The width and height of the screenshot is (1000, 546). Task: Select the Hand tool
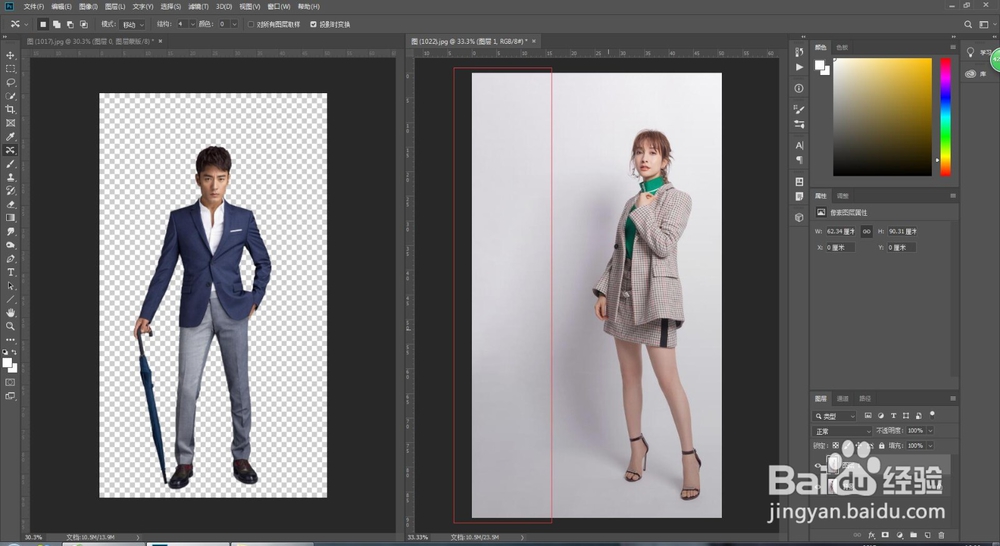(x=11, y=312)
